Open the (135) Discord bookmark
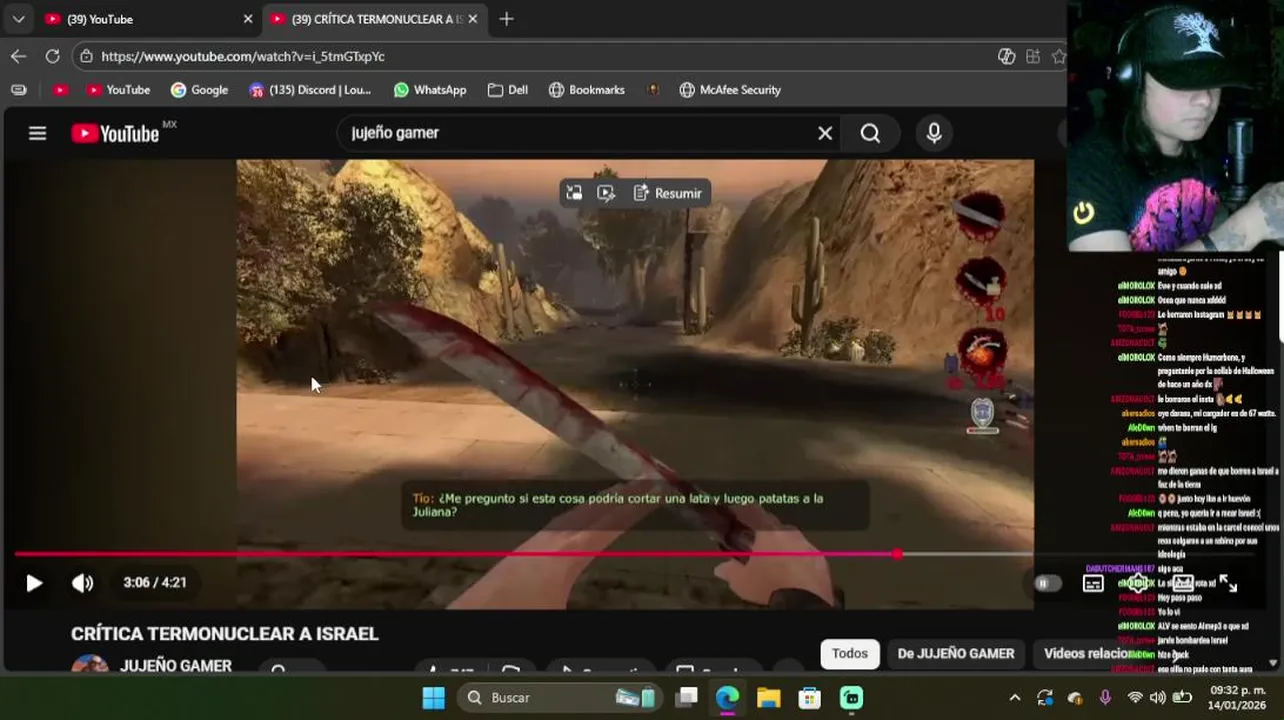The height and width of the screenshot is (720, 1284). coord(310,90)
